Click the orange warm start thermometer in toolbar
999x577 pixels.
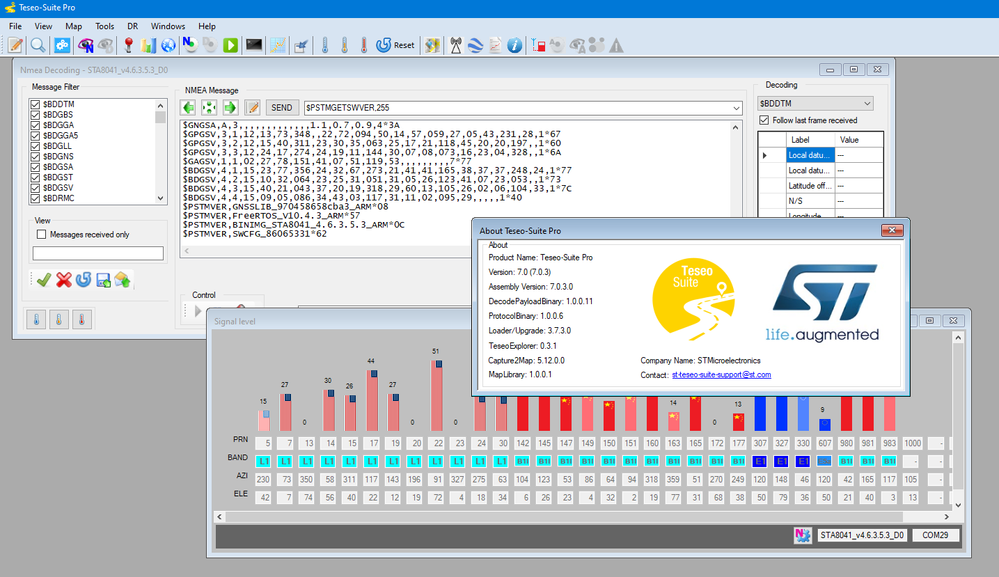click(345, 45)
